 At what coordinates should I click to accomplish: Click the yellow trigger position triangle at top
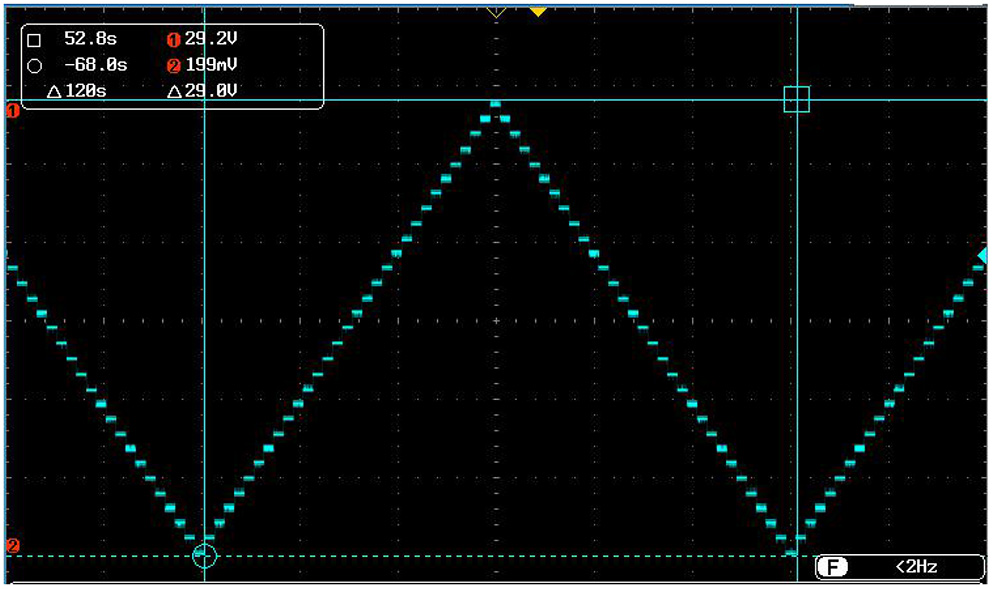538,12
